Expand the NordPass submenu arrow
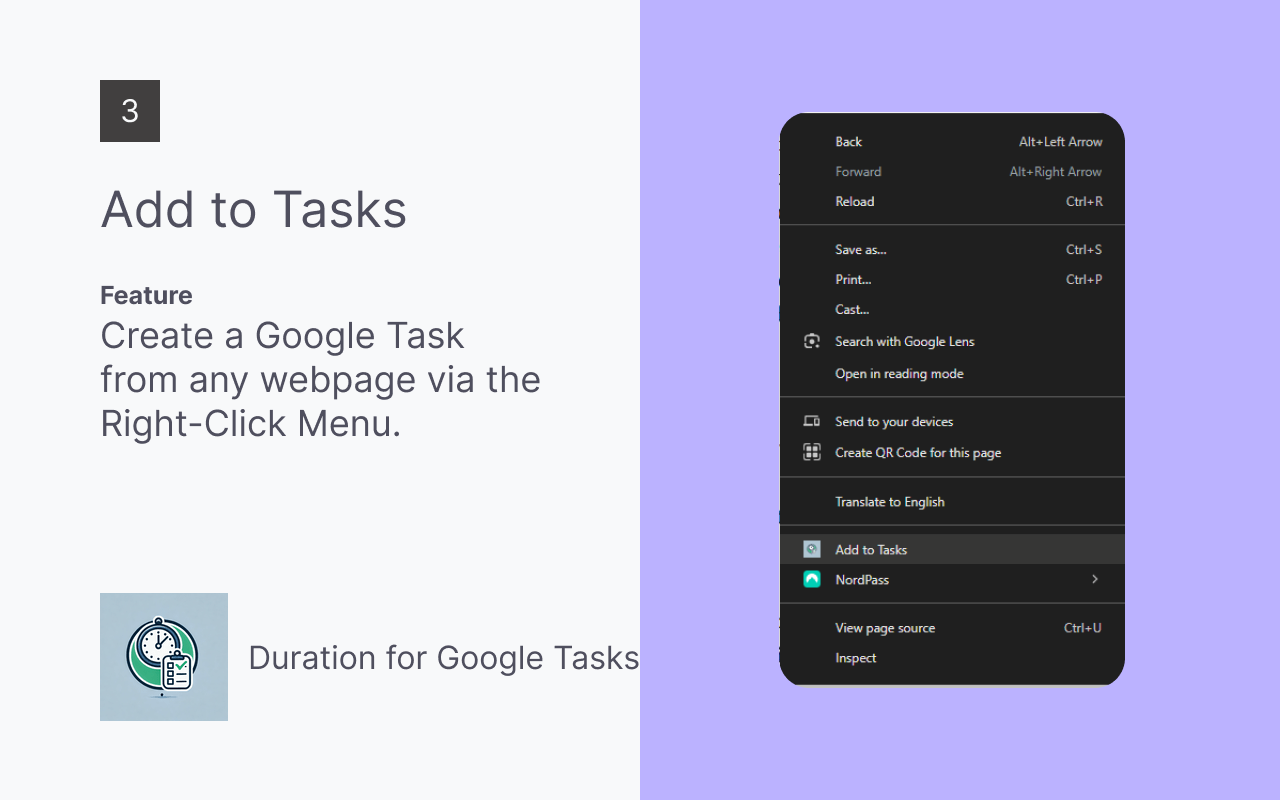 pos(1095,579)
